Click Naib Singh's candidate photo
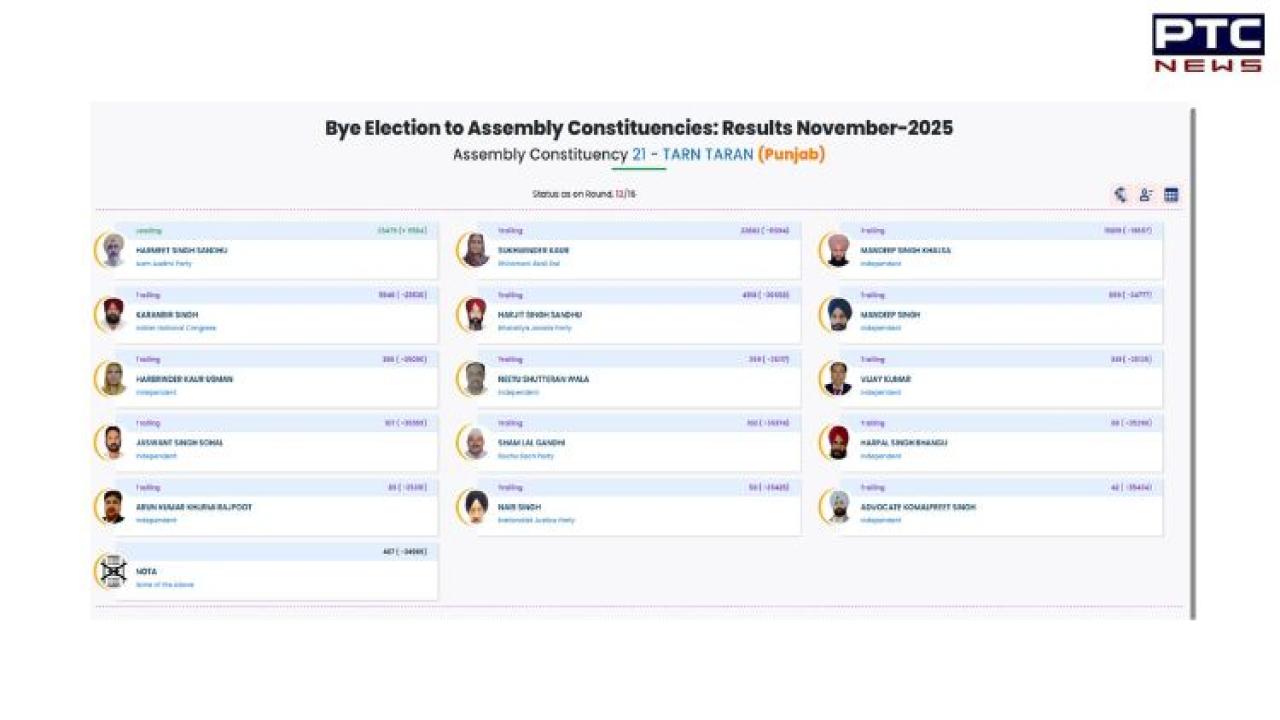 coord(476,507)
